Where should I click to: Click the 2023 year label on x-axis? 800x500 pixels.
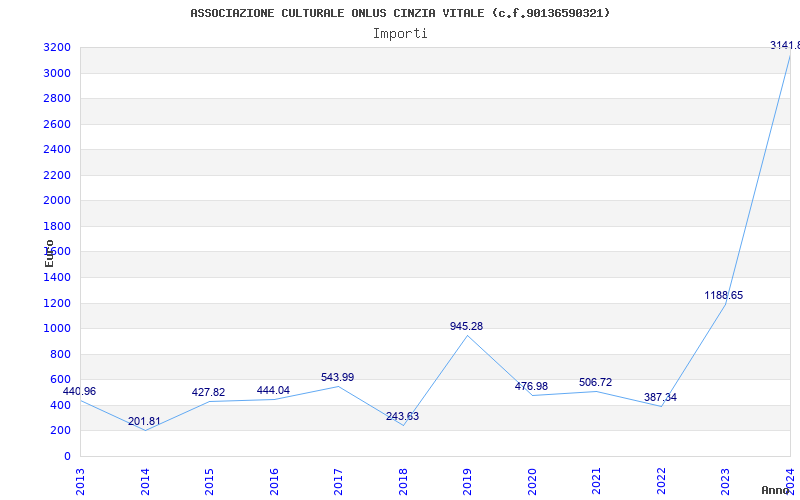click(726, 481)
